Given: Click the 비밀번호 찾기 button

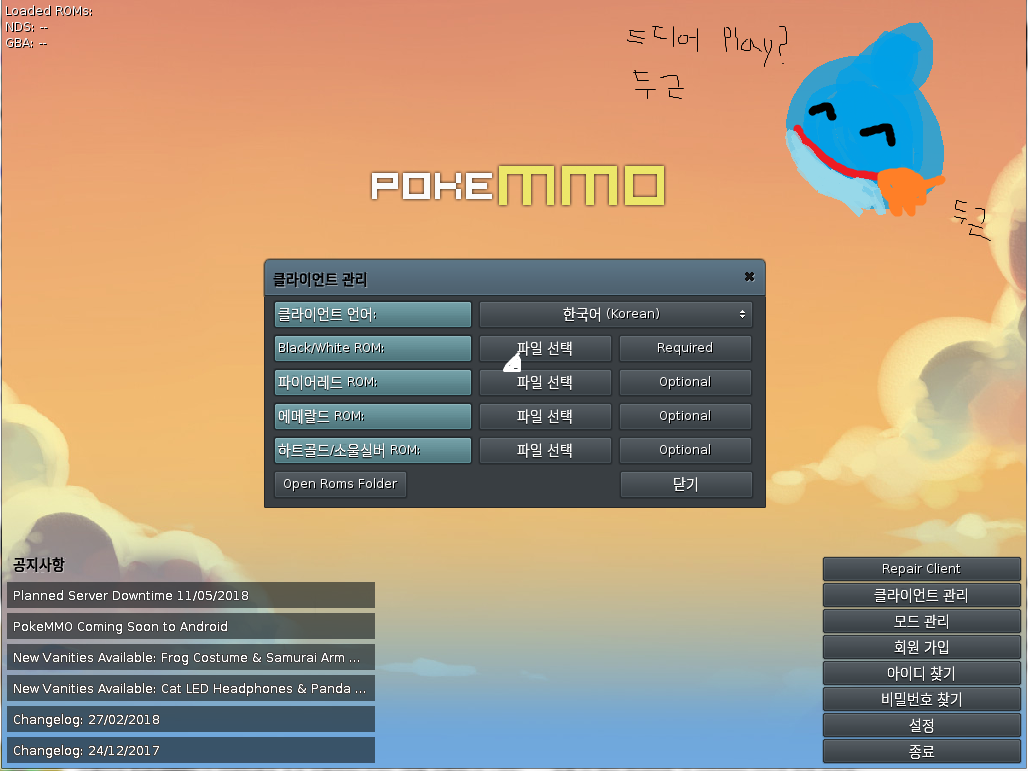Looking at the screenshot, I should [921, 699].
